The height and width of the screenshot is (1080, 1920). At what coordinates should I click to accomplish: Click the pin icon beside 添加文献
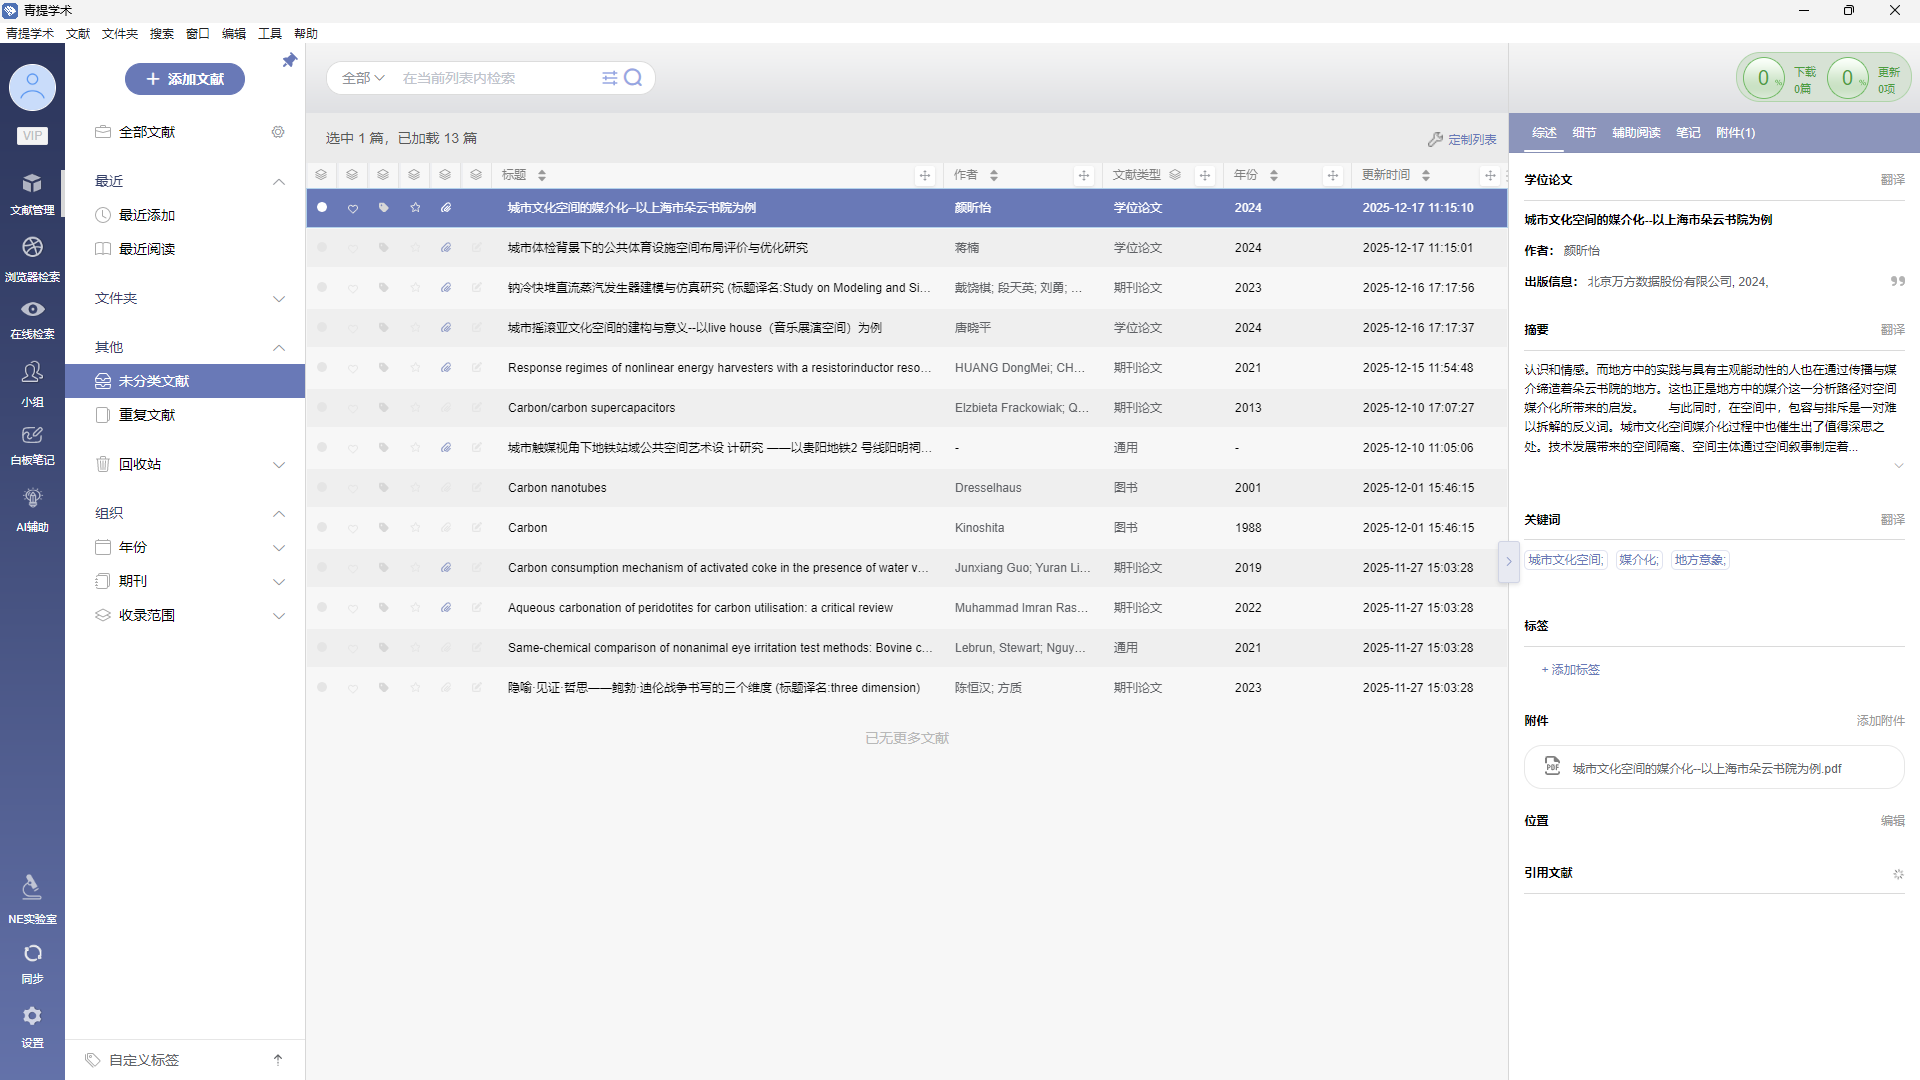point(289,61)
